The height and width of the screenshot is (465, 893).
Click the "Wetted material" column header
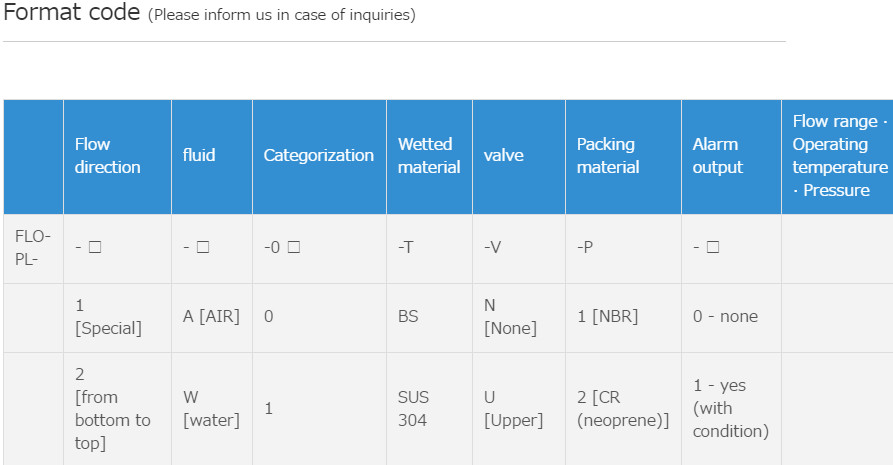(429, 156)
